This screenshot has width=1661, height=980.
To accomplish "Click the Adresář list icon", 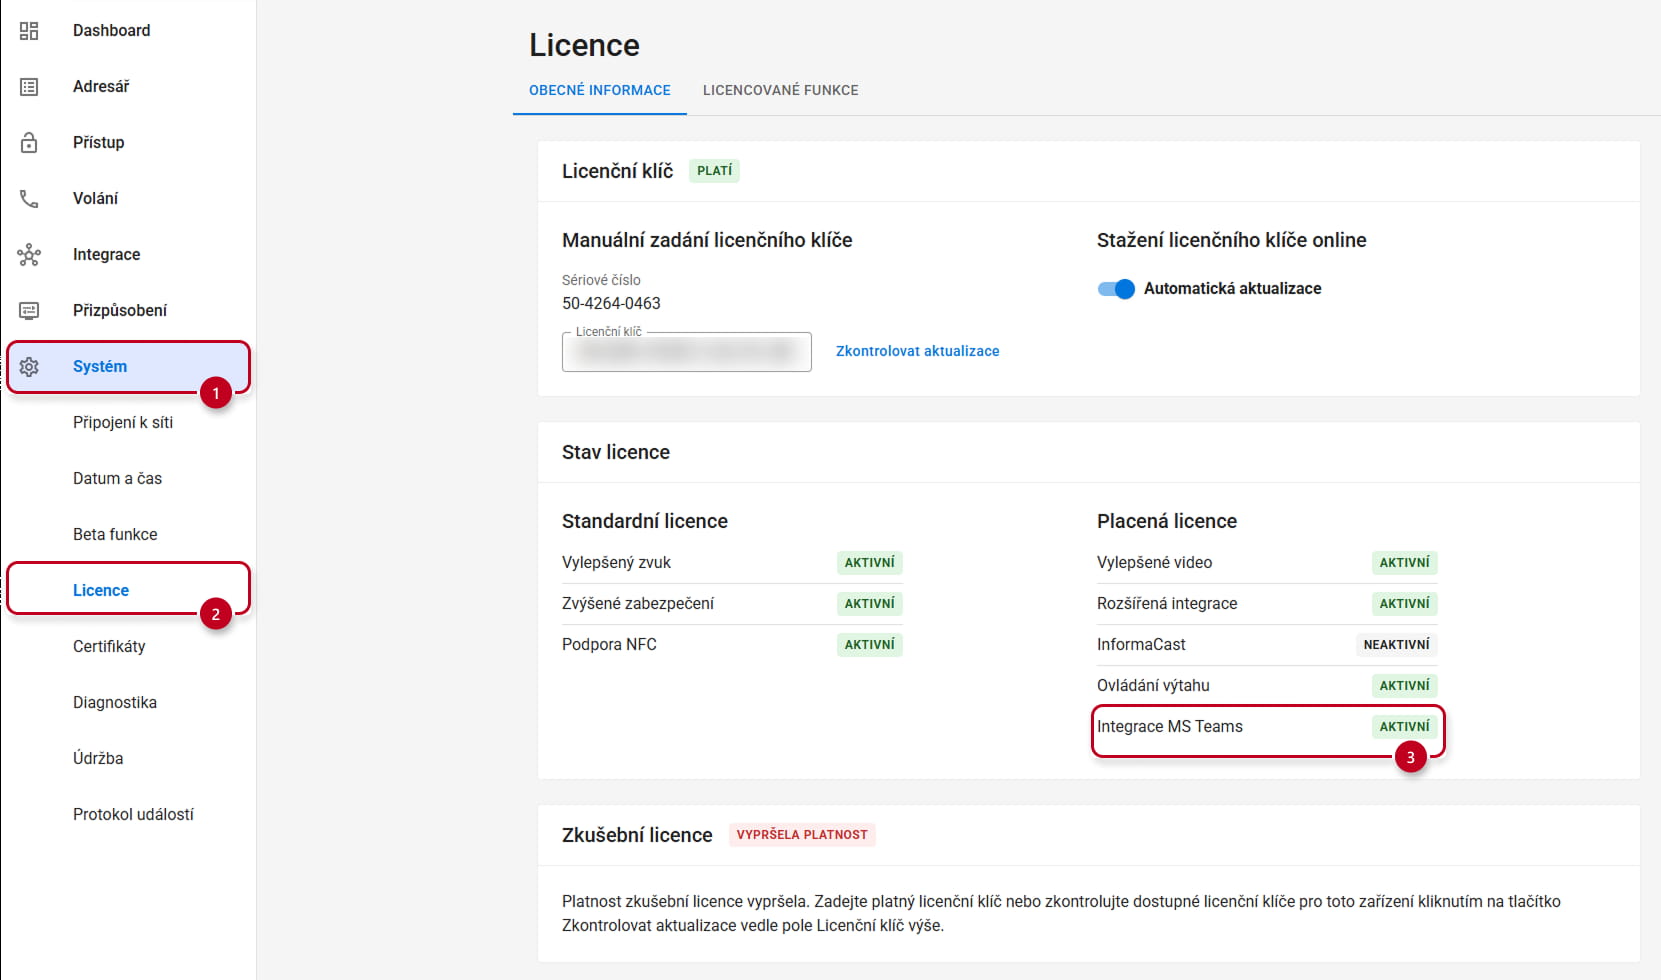I will coord(29,87).
